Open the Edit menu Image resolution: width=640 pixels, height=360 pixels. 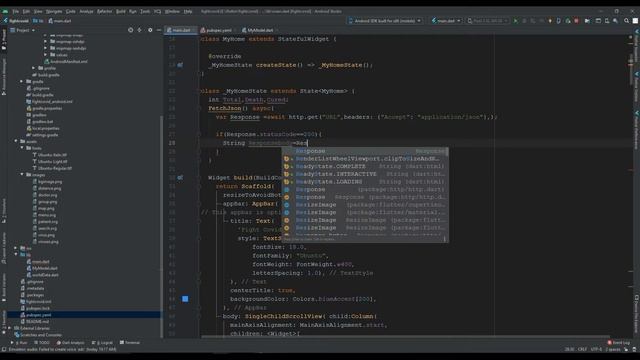coord(26,11)
